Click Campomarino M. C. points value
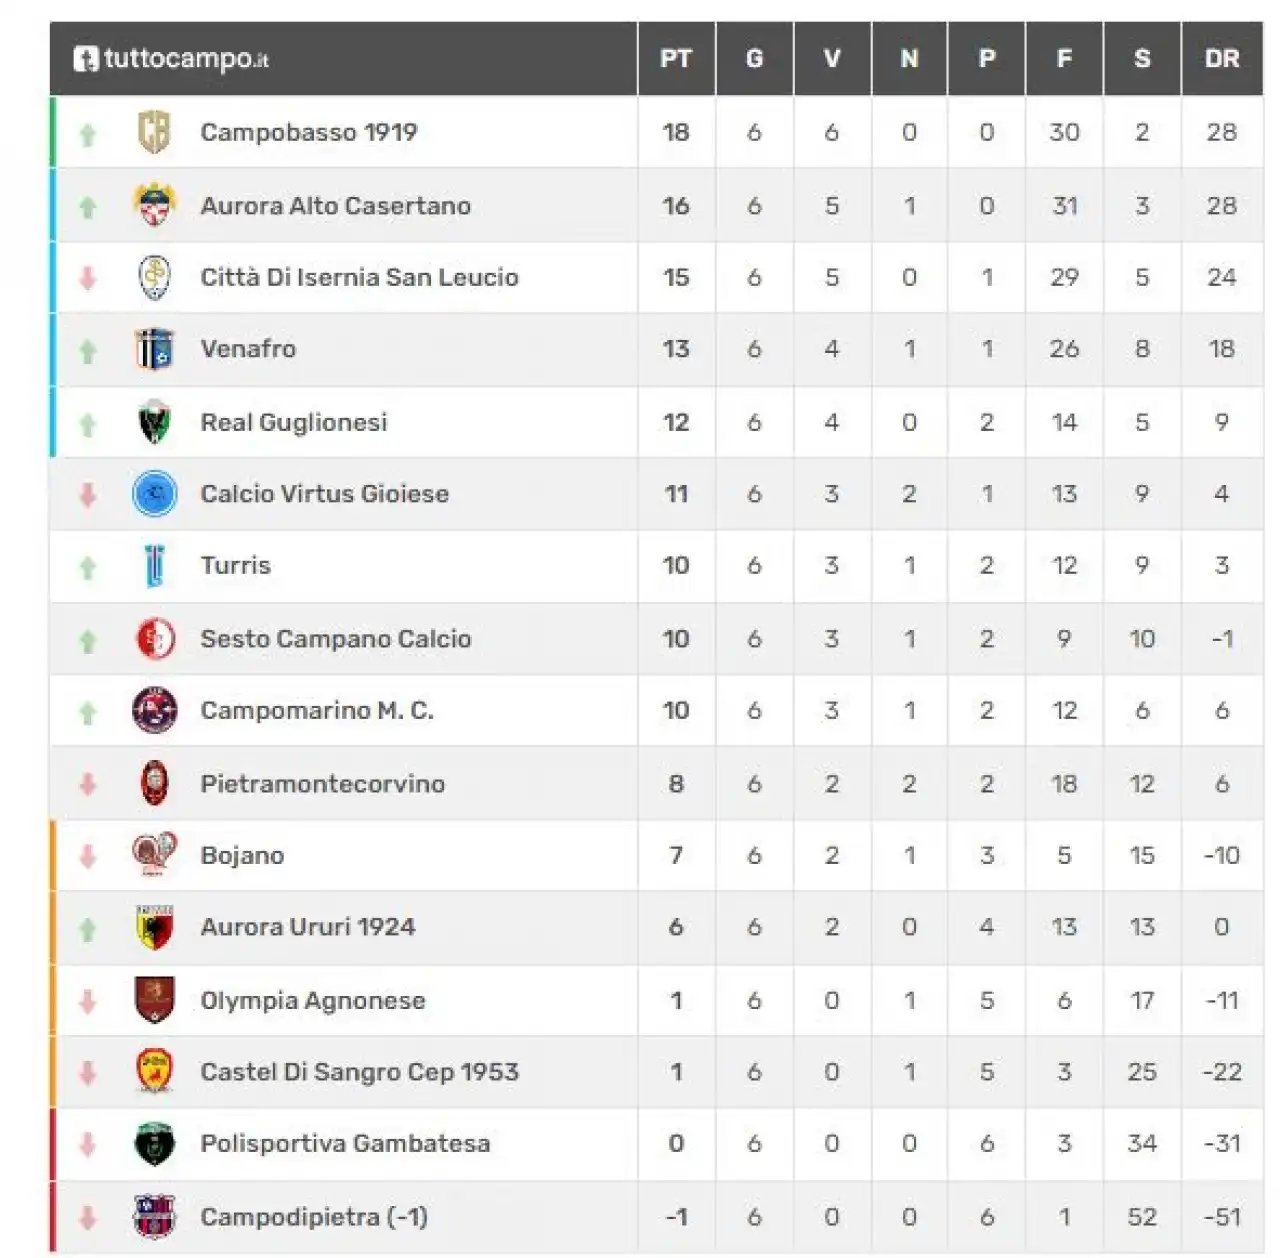The image size is (1280, 1258). tap(676, 710)
